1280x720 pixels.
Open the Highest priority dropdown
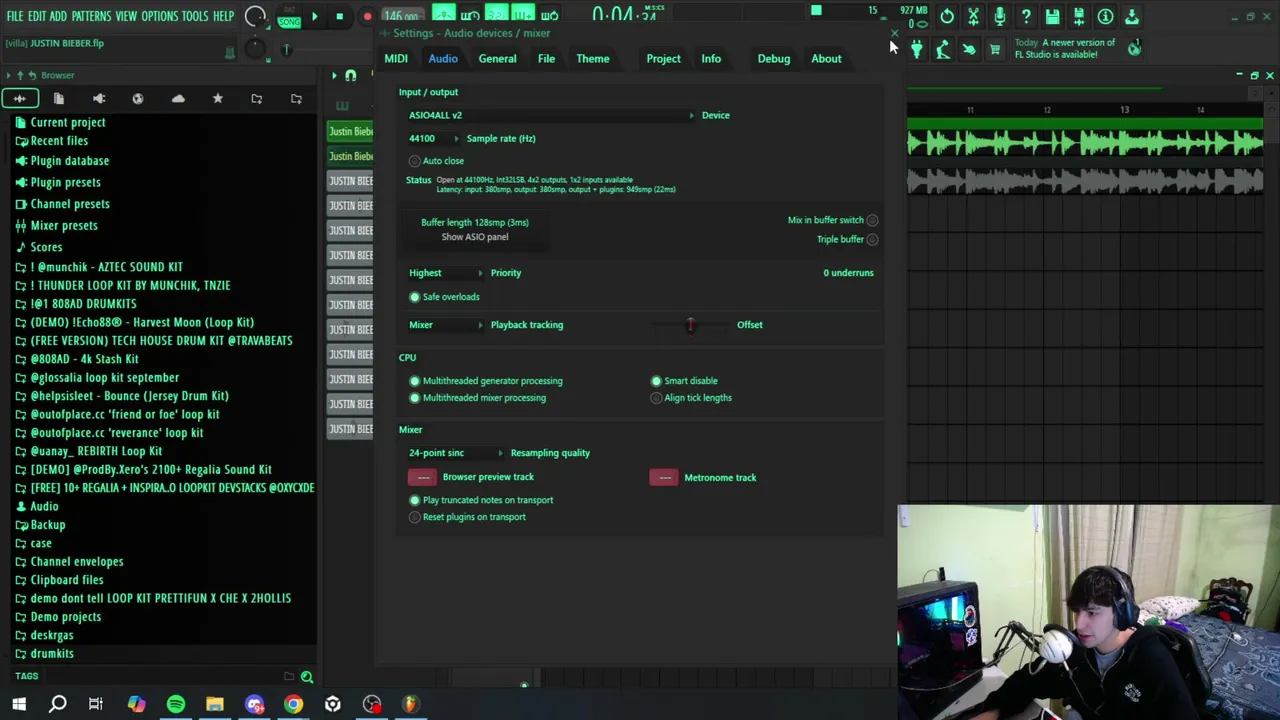pyautogui.click(x=446, y=273)
